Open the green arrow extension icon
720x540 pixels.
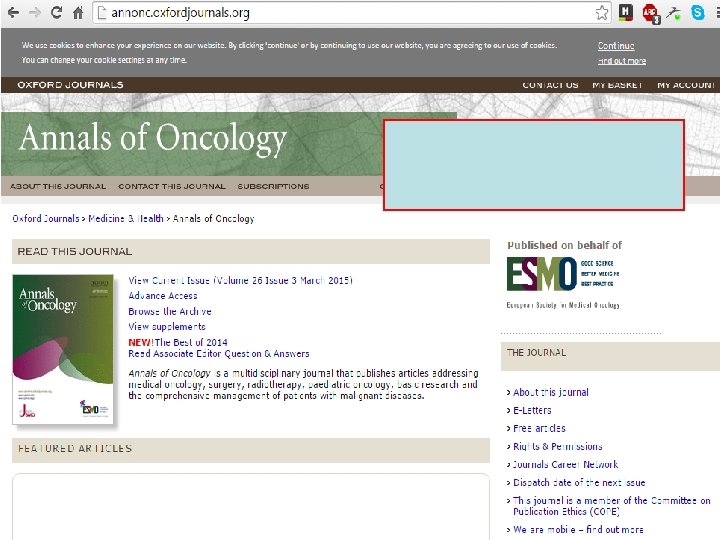(674, 12)
